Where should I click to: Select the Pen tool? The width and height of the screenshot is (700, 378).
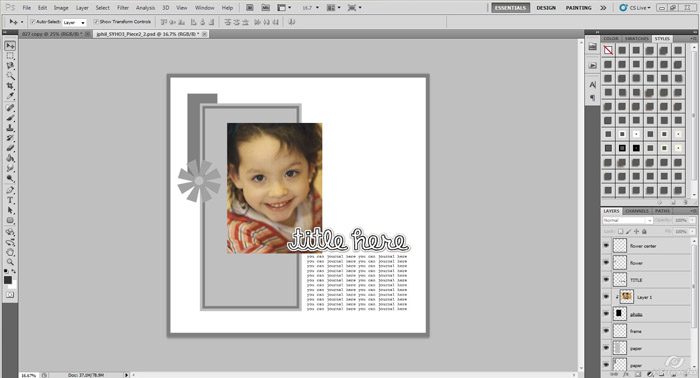point(10,190)
